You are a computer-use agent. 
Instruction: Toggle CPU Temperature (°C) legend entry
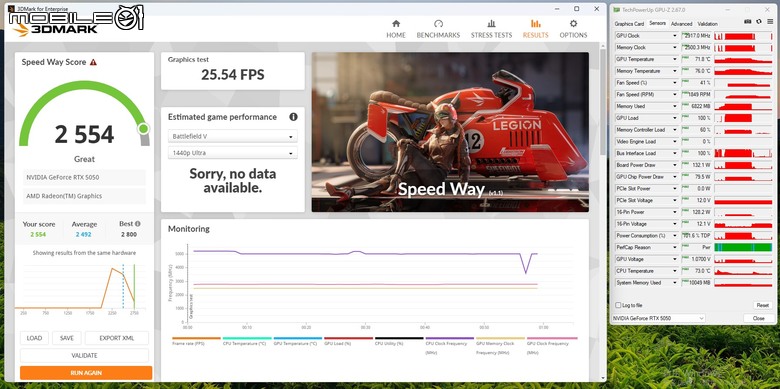click(247, 341)
